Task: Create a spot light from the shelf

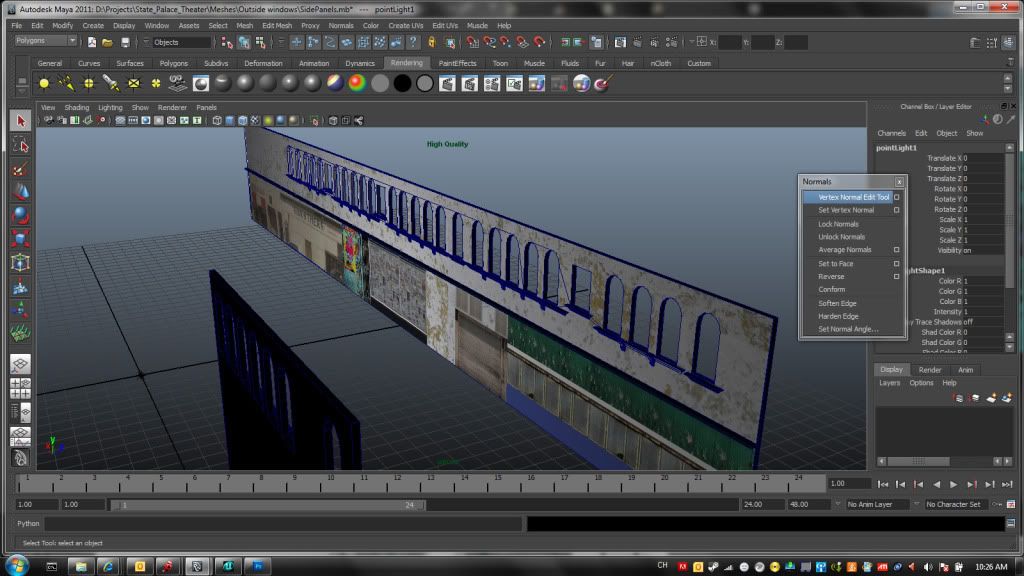Action: point(111,84)
